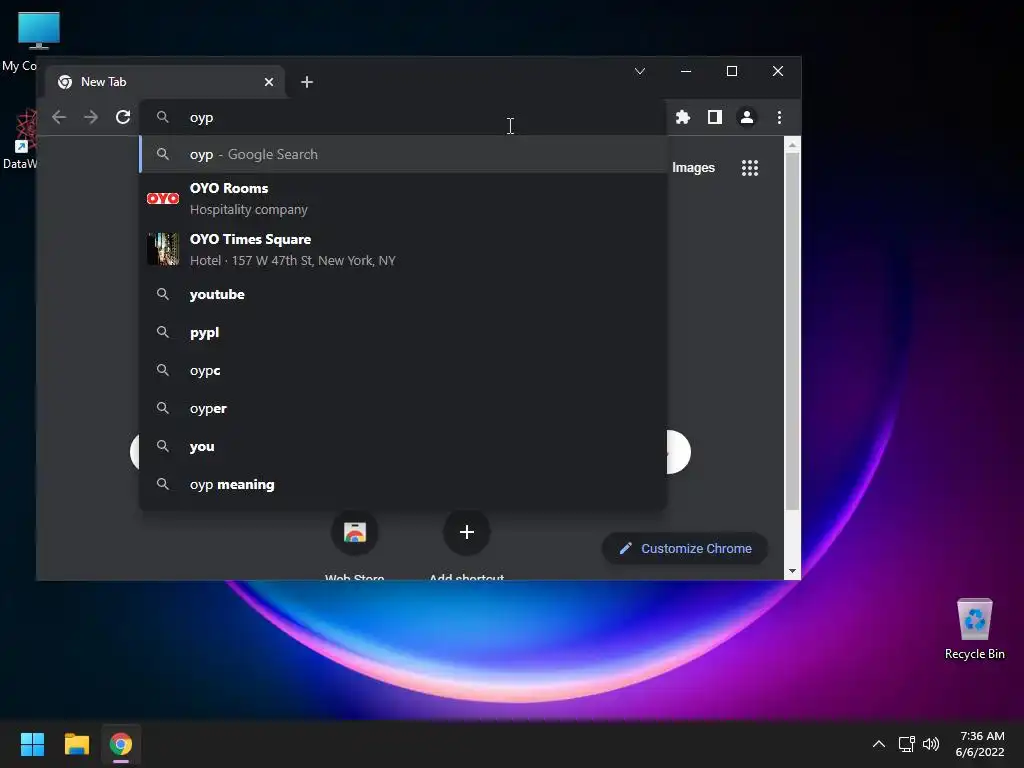
Task: Go forward with the forward arrow
Action: tap(91, 117)
